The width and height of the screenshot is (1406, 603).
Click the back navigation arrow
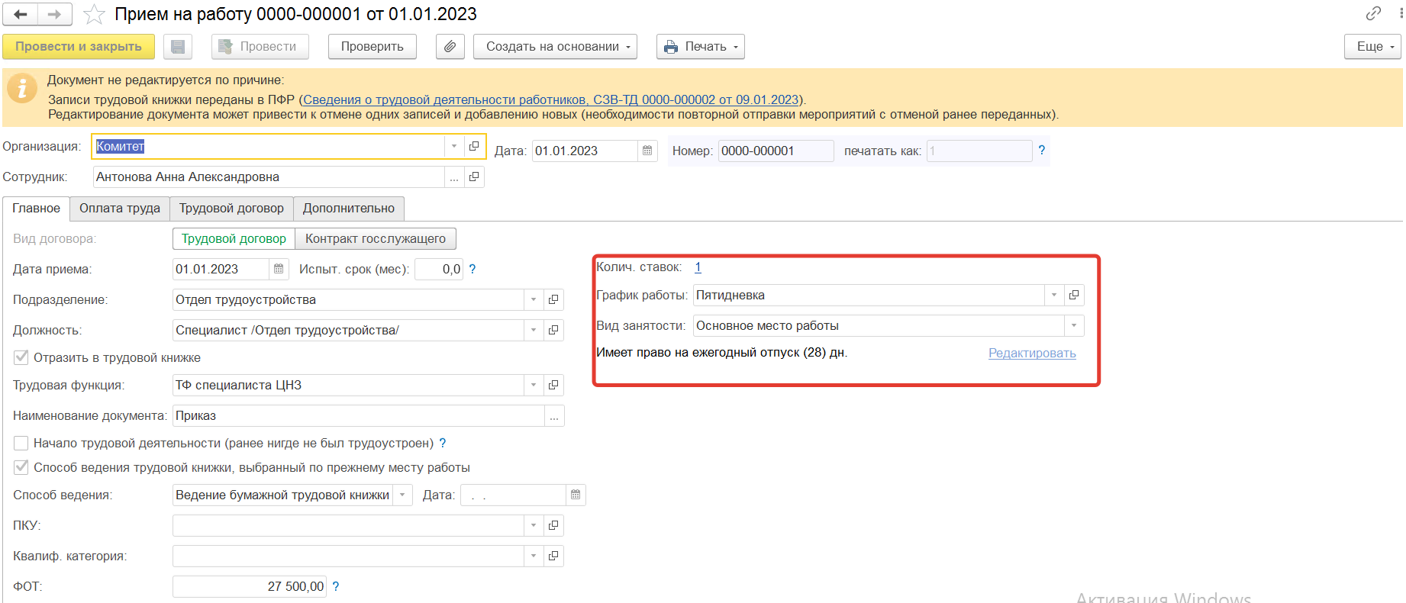pos(20,15)
